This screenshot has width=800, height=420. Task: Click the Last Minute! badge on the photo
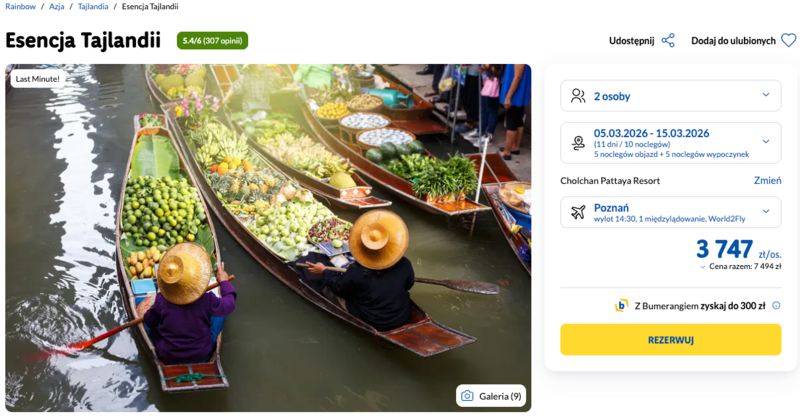pyautogui.click(x=38, y=78)
